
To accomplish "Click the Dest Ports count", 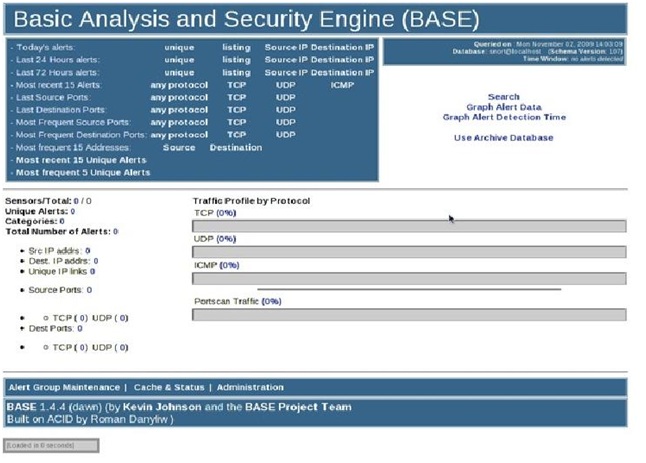I will (x=80, y=328).
